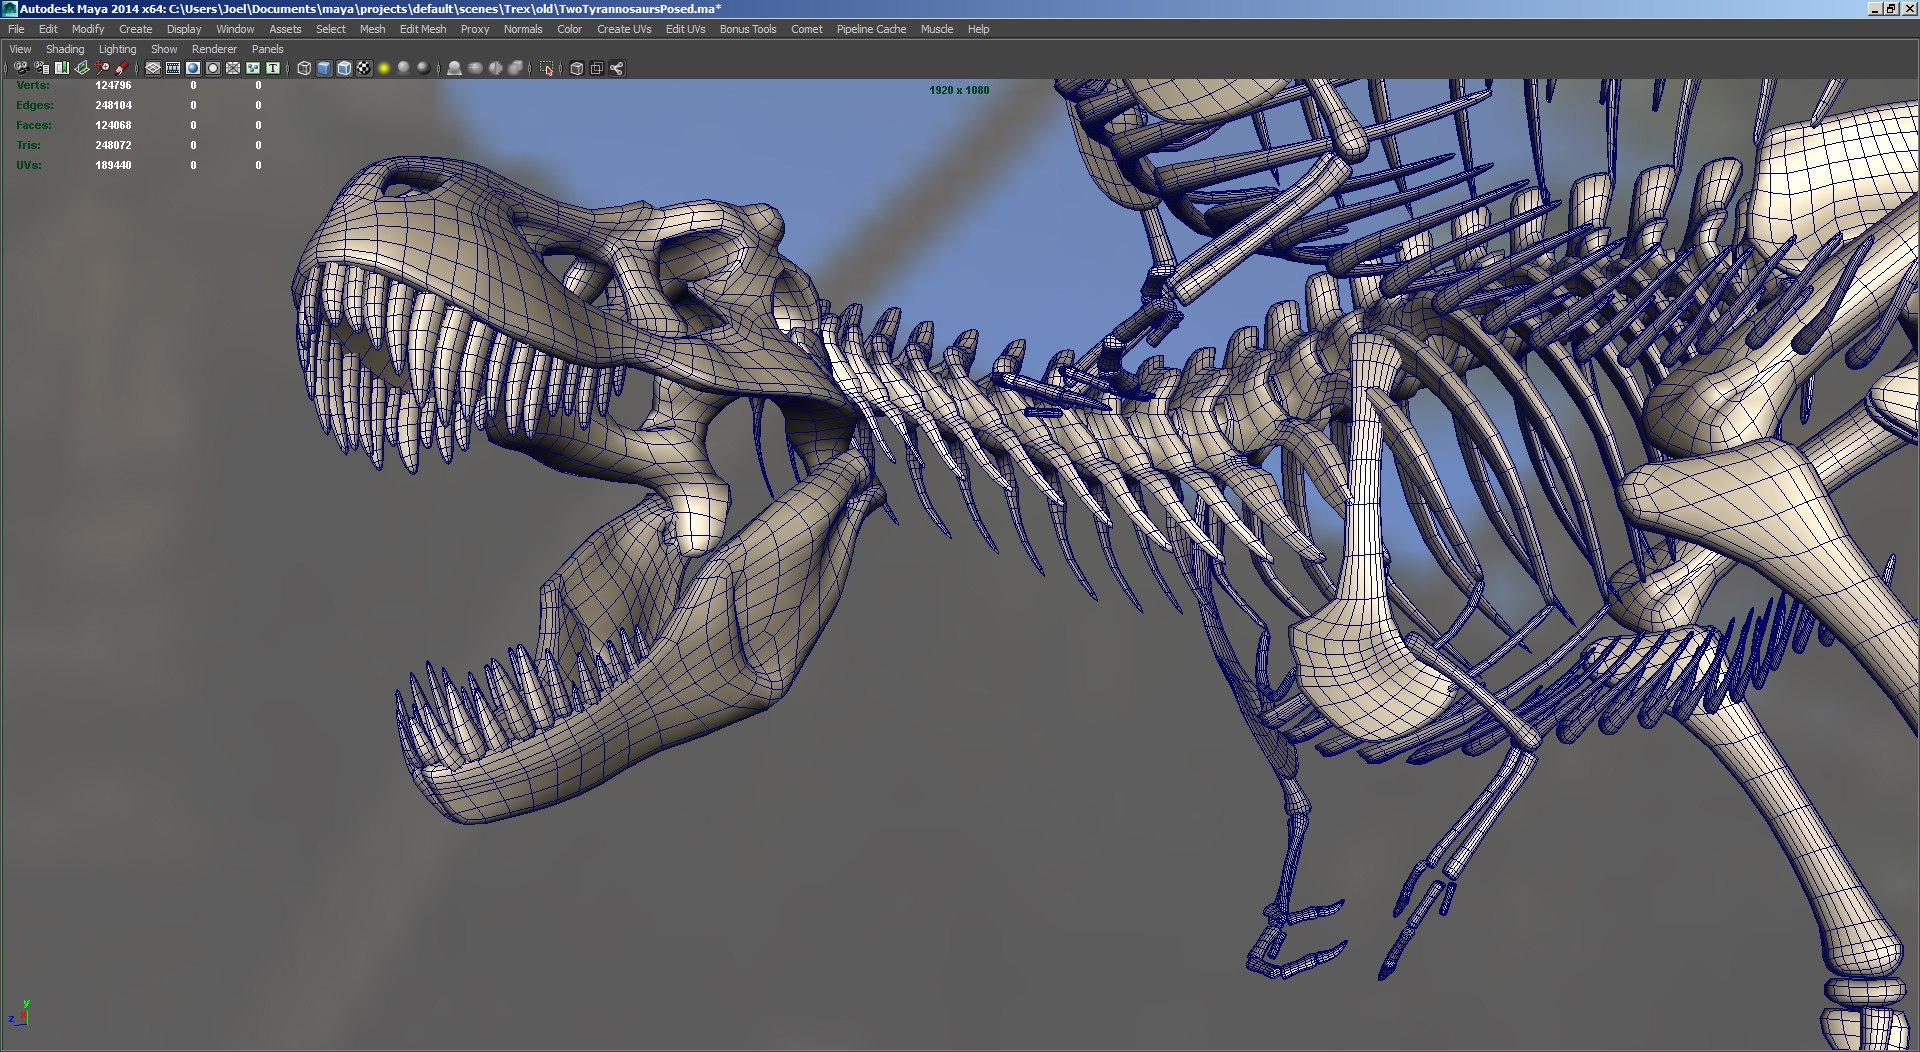Click the X-Ray Joints icon

pyautogui.click(x=617, y=68)
